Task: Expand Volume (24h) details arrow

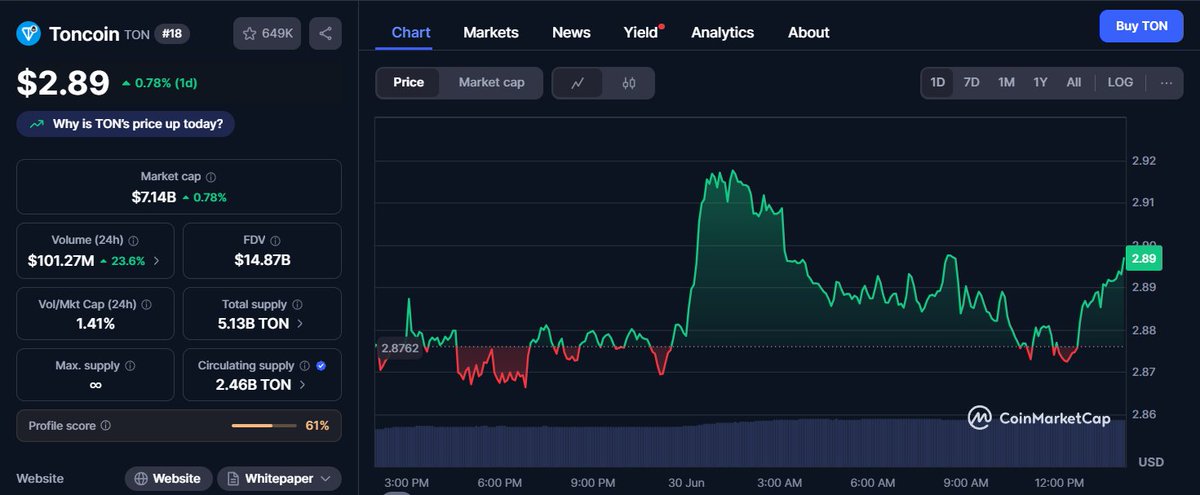Action: pyautogui.click(x=156, y=261)
